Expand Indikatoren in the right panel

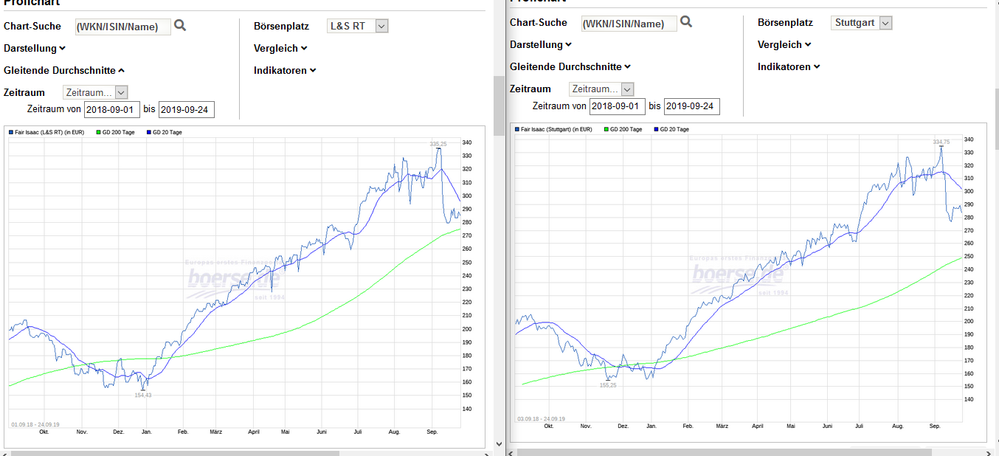(x=788, y=66)
